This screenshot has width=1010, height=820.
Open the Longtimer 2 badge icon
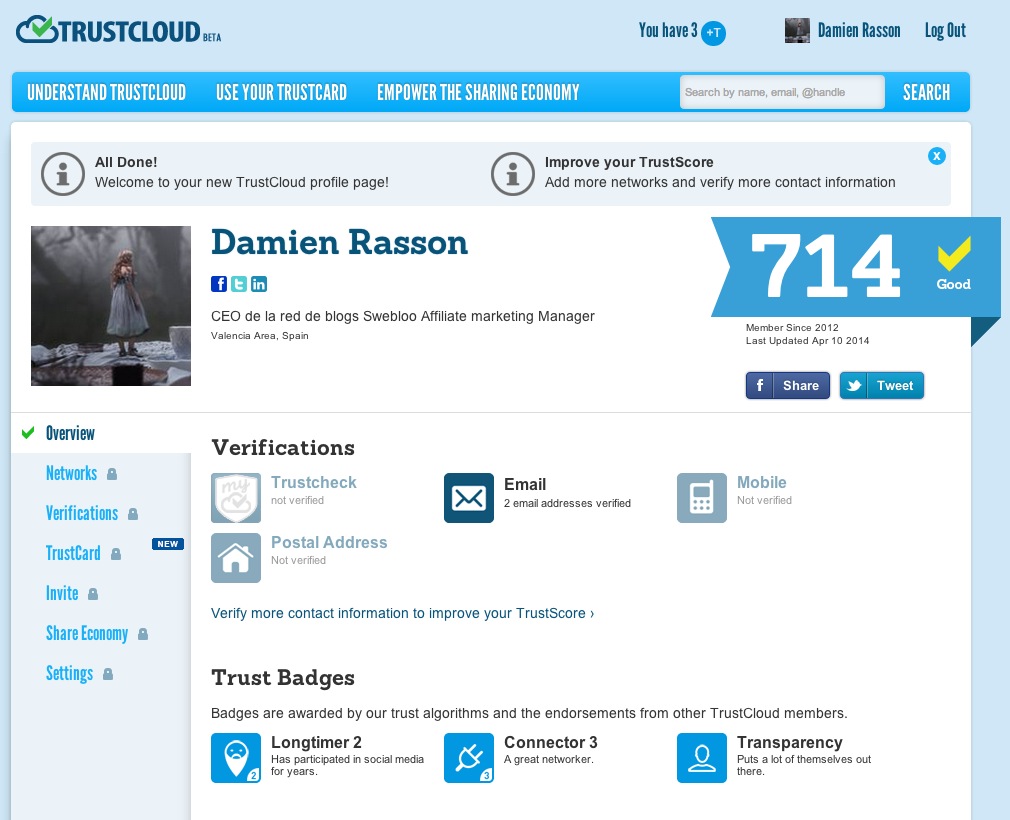tap(236, 758)
